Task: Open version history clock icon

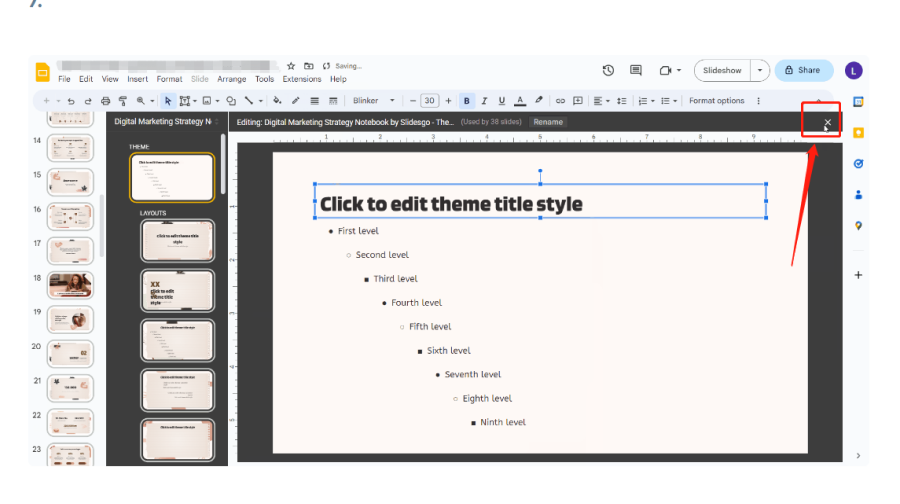Action: tap(608, 70)
